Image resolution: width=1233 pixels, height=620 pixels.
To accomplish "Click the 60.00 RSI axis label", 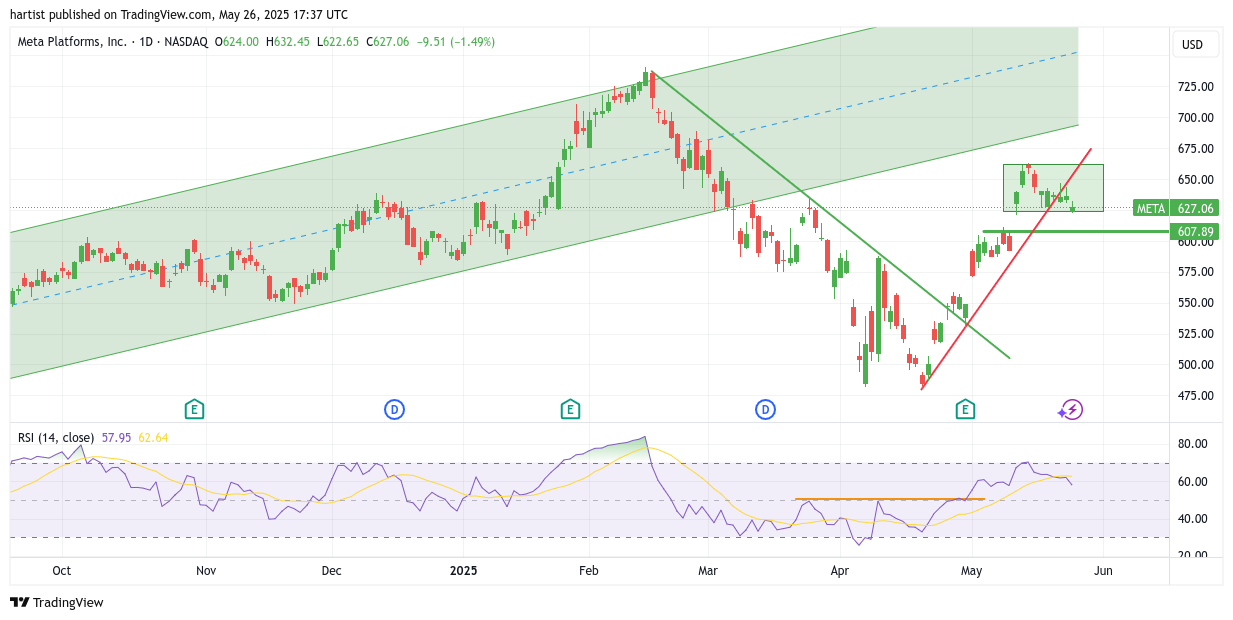I will (1193, 482).
